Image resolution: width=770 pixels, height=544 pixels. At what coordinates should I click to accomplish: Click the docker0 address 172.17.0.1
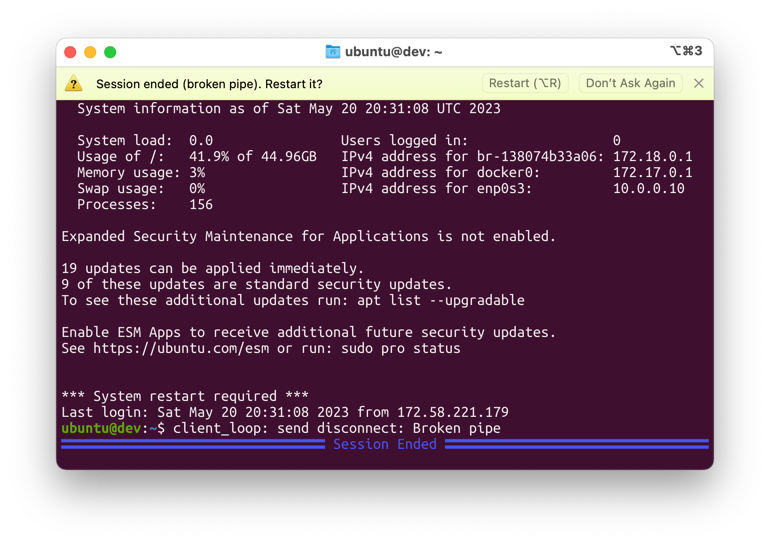coord(652,172)
